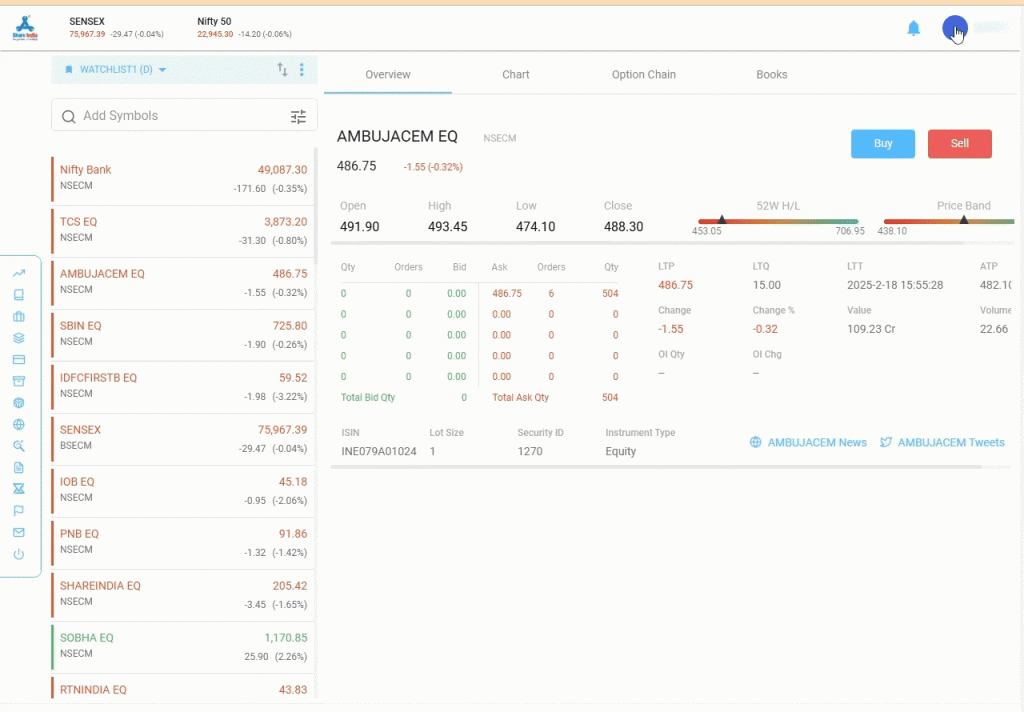Select IOB EQ in the watchlist
Screen dimensions: 1024x712
pyautogui.click(x=183, y=491)
